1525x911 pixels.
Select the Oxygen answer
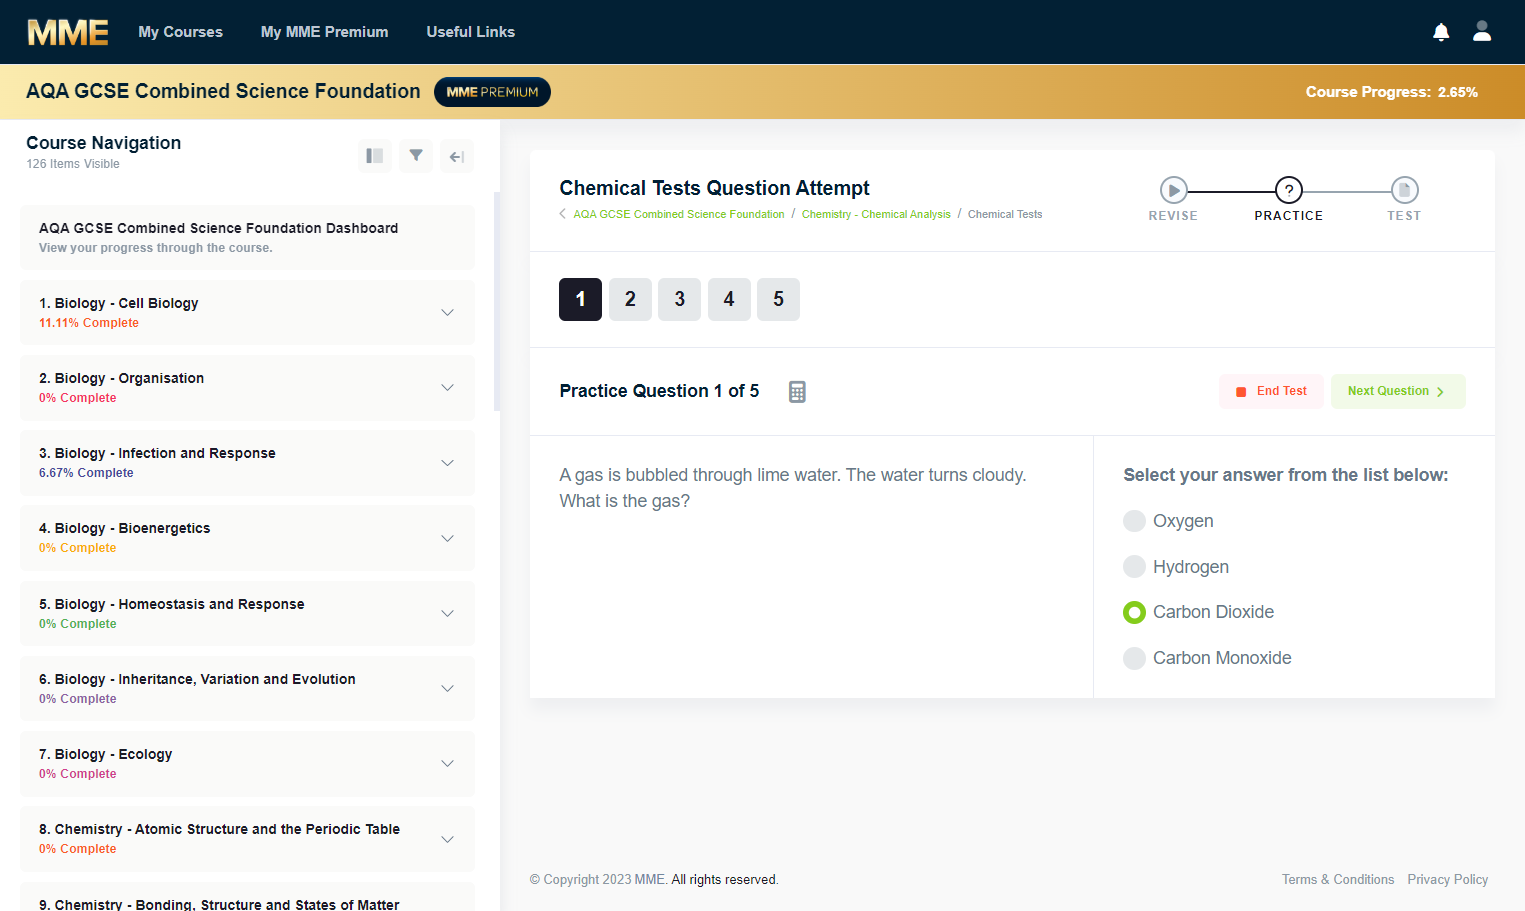(1134, 521)
